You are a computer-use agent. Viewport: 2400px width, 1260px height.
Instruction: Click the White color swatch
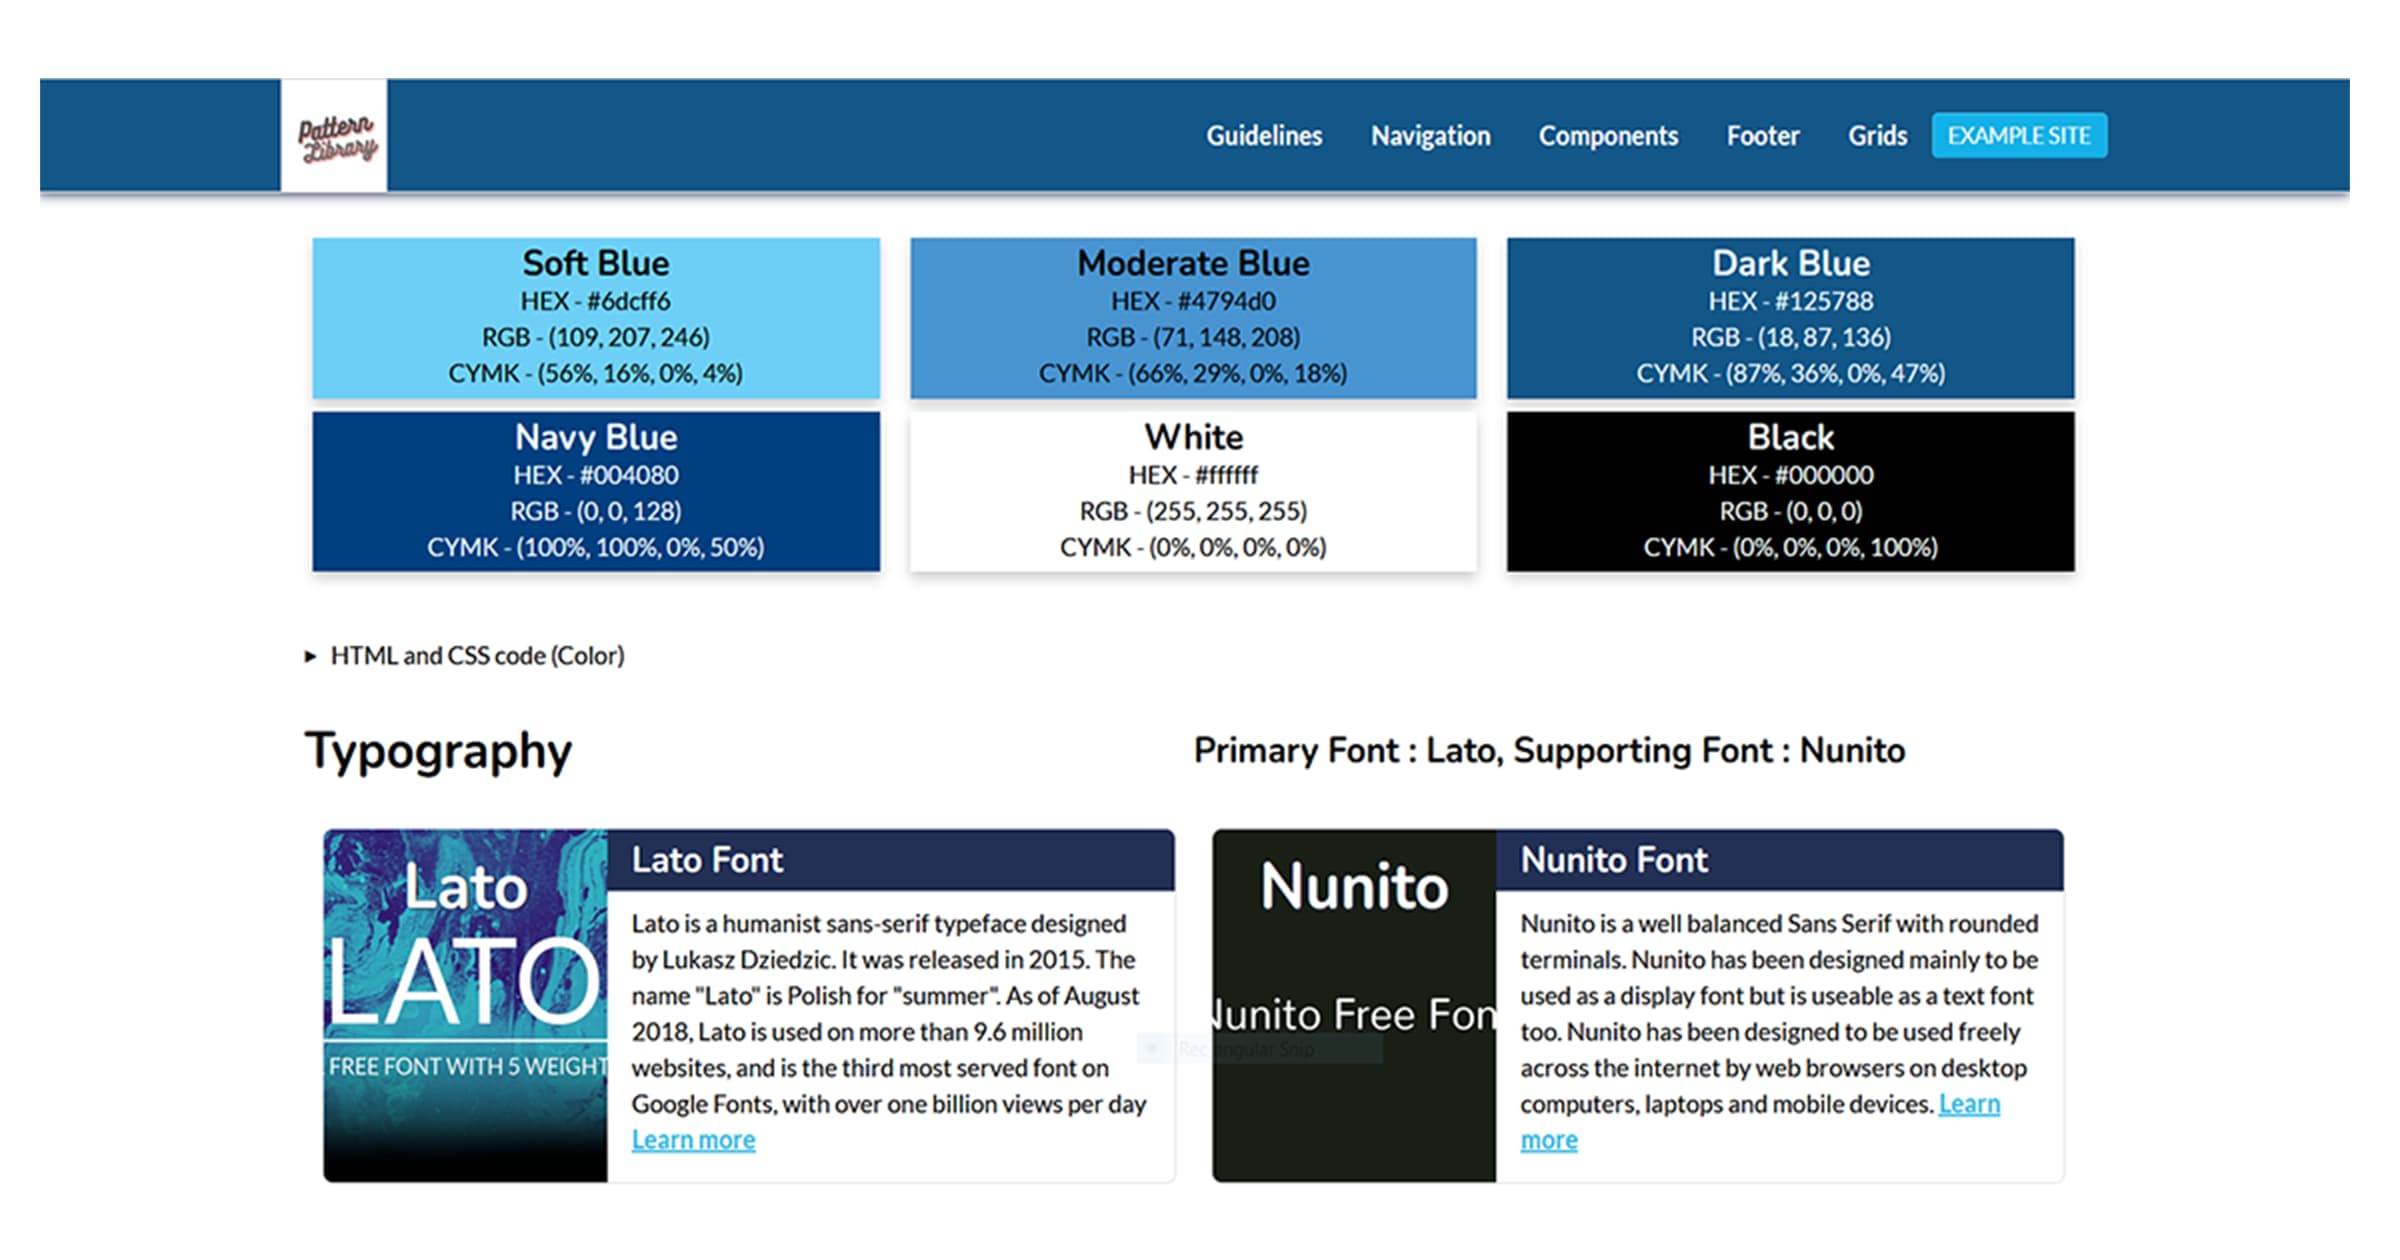click(x=1193, y=492)
